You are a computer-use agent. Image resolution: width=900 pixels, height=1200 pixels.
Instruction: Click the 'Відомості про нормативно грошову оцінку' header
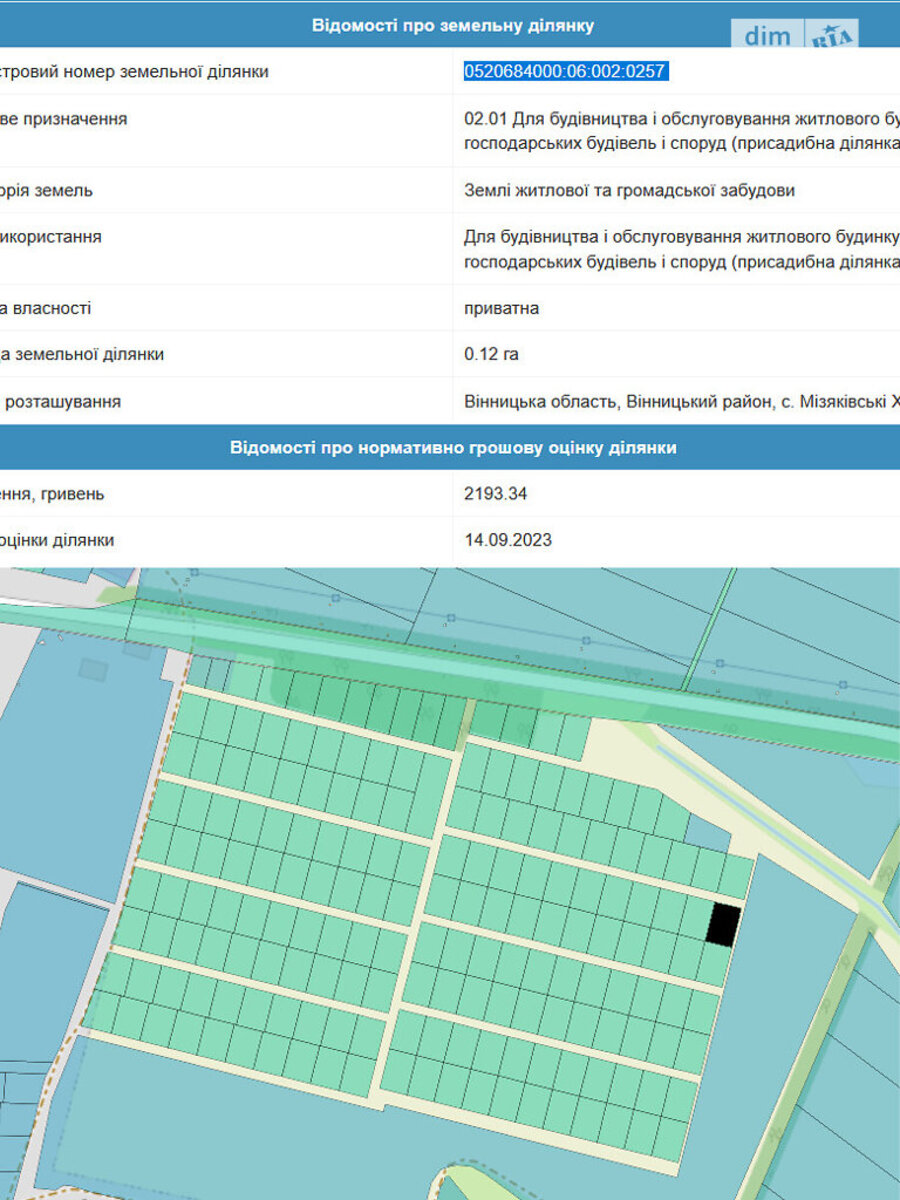click(452, 448)
